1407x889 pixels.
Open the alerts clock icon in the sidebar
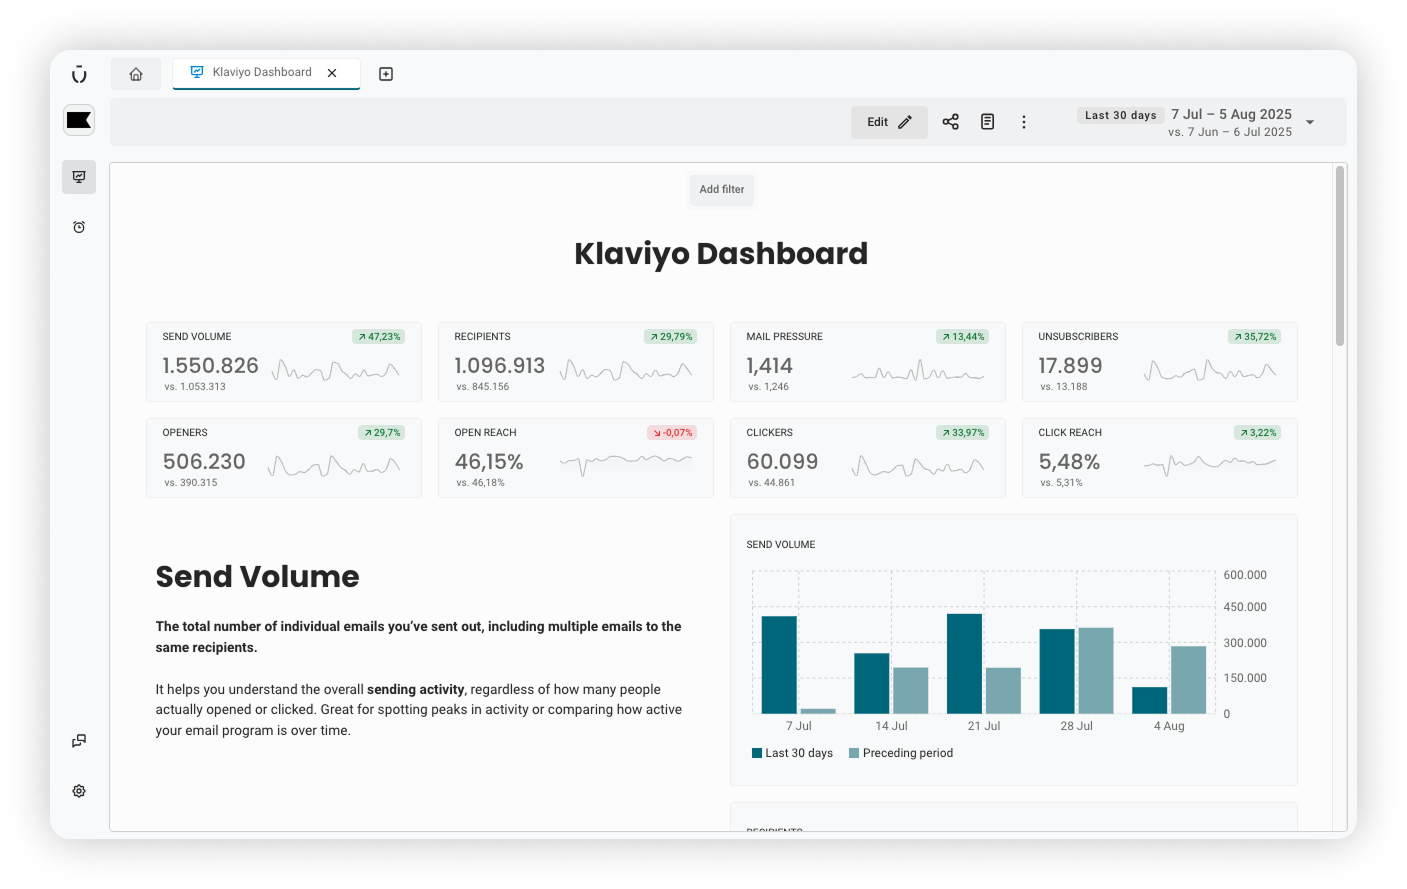click(x=79, y=227)
